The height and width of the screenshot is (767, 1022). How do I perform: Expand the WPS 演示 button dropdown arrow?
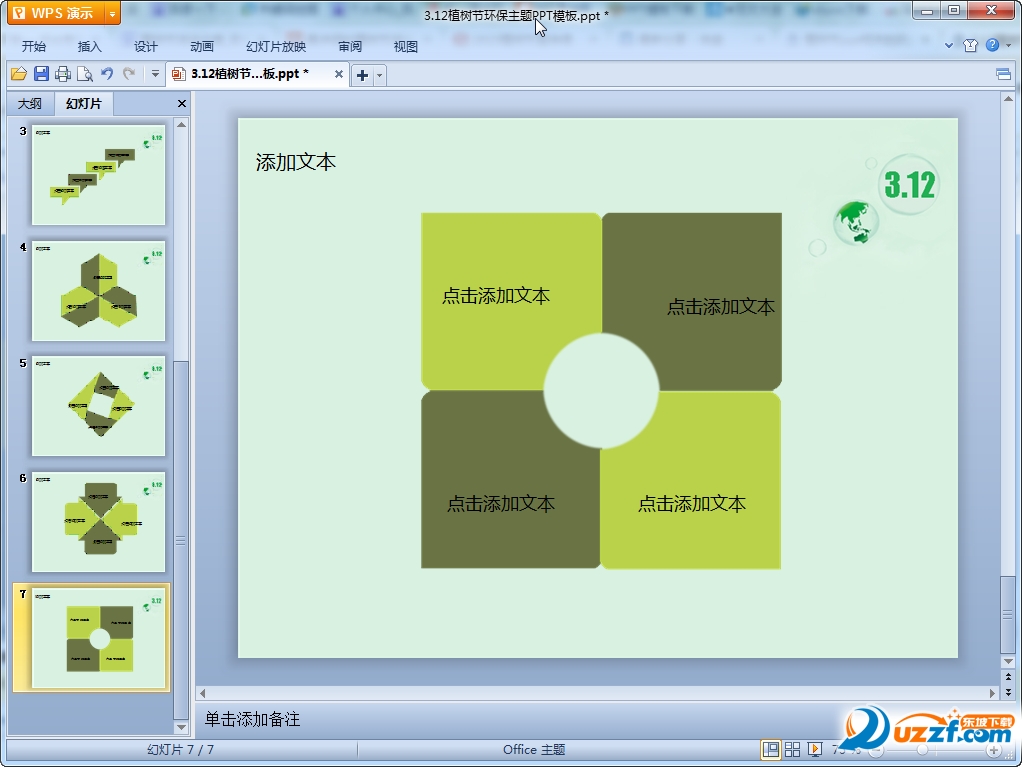[x=112, y=14]
